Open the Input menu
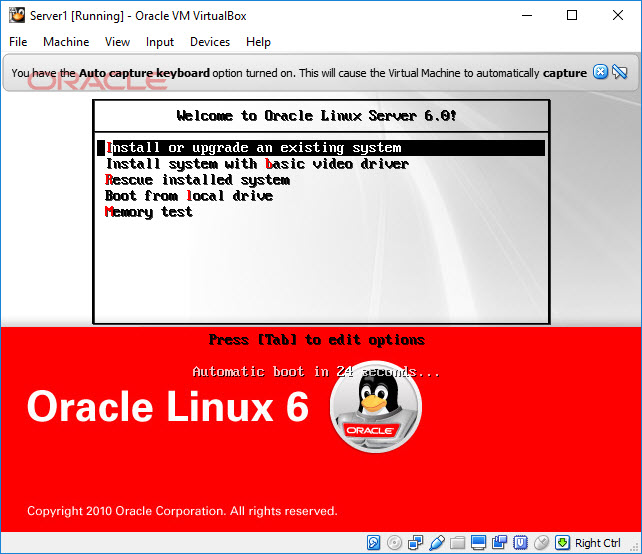 [160, 42]
